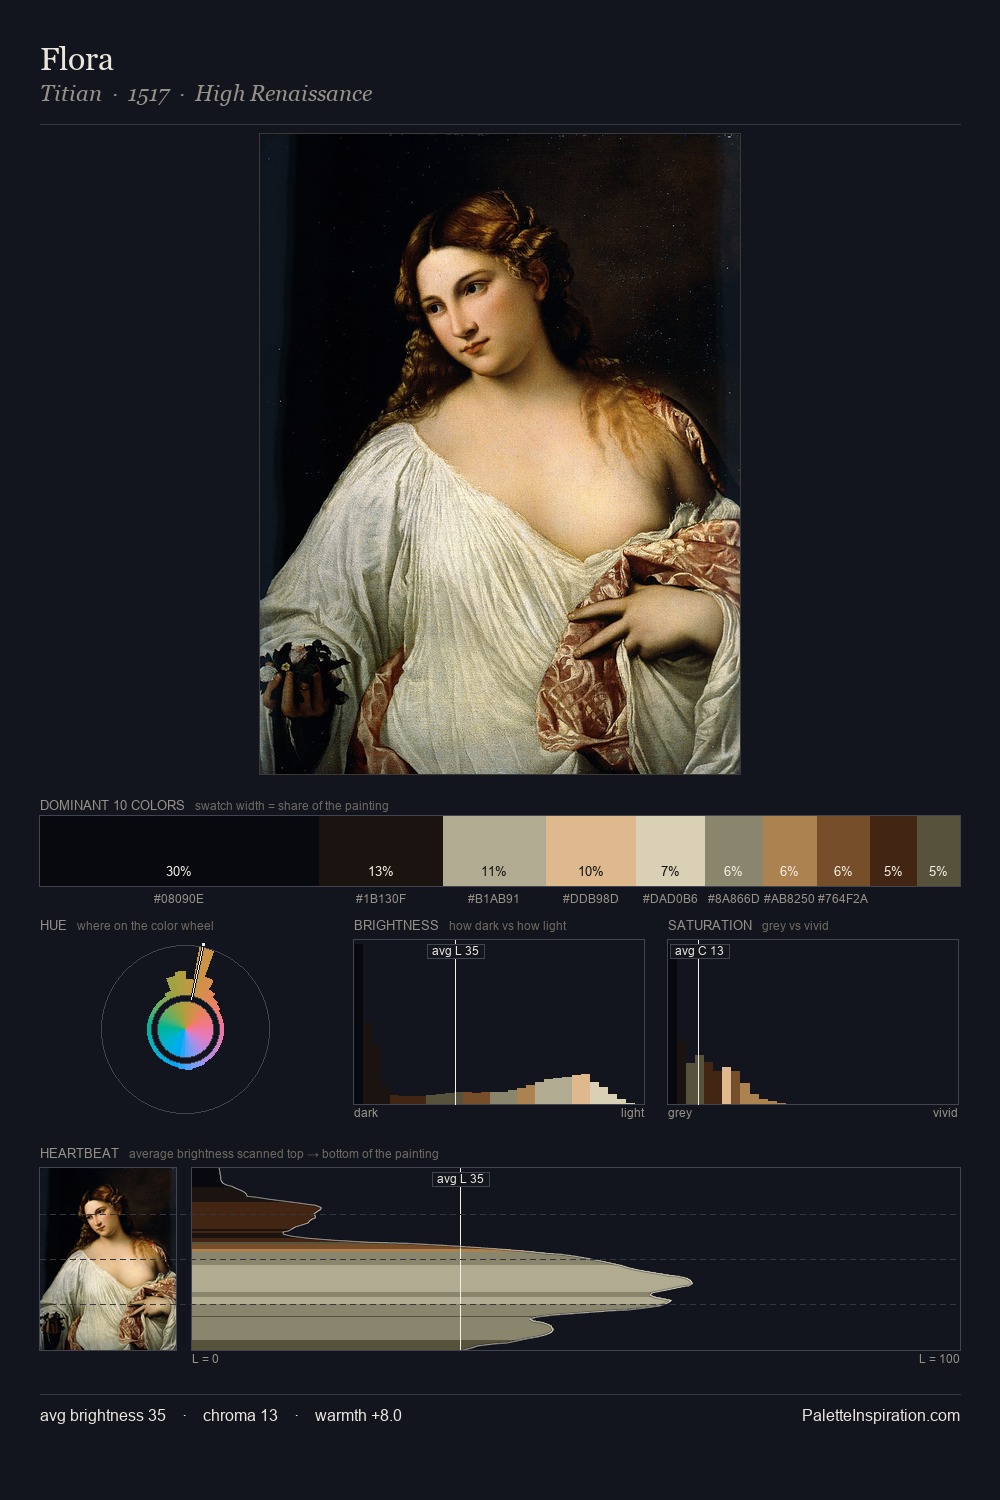Pick the 6% tan #AB8250 swatch
This screenshot has height=1500, width=1000.
790,851
